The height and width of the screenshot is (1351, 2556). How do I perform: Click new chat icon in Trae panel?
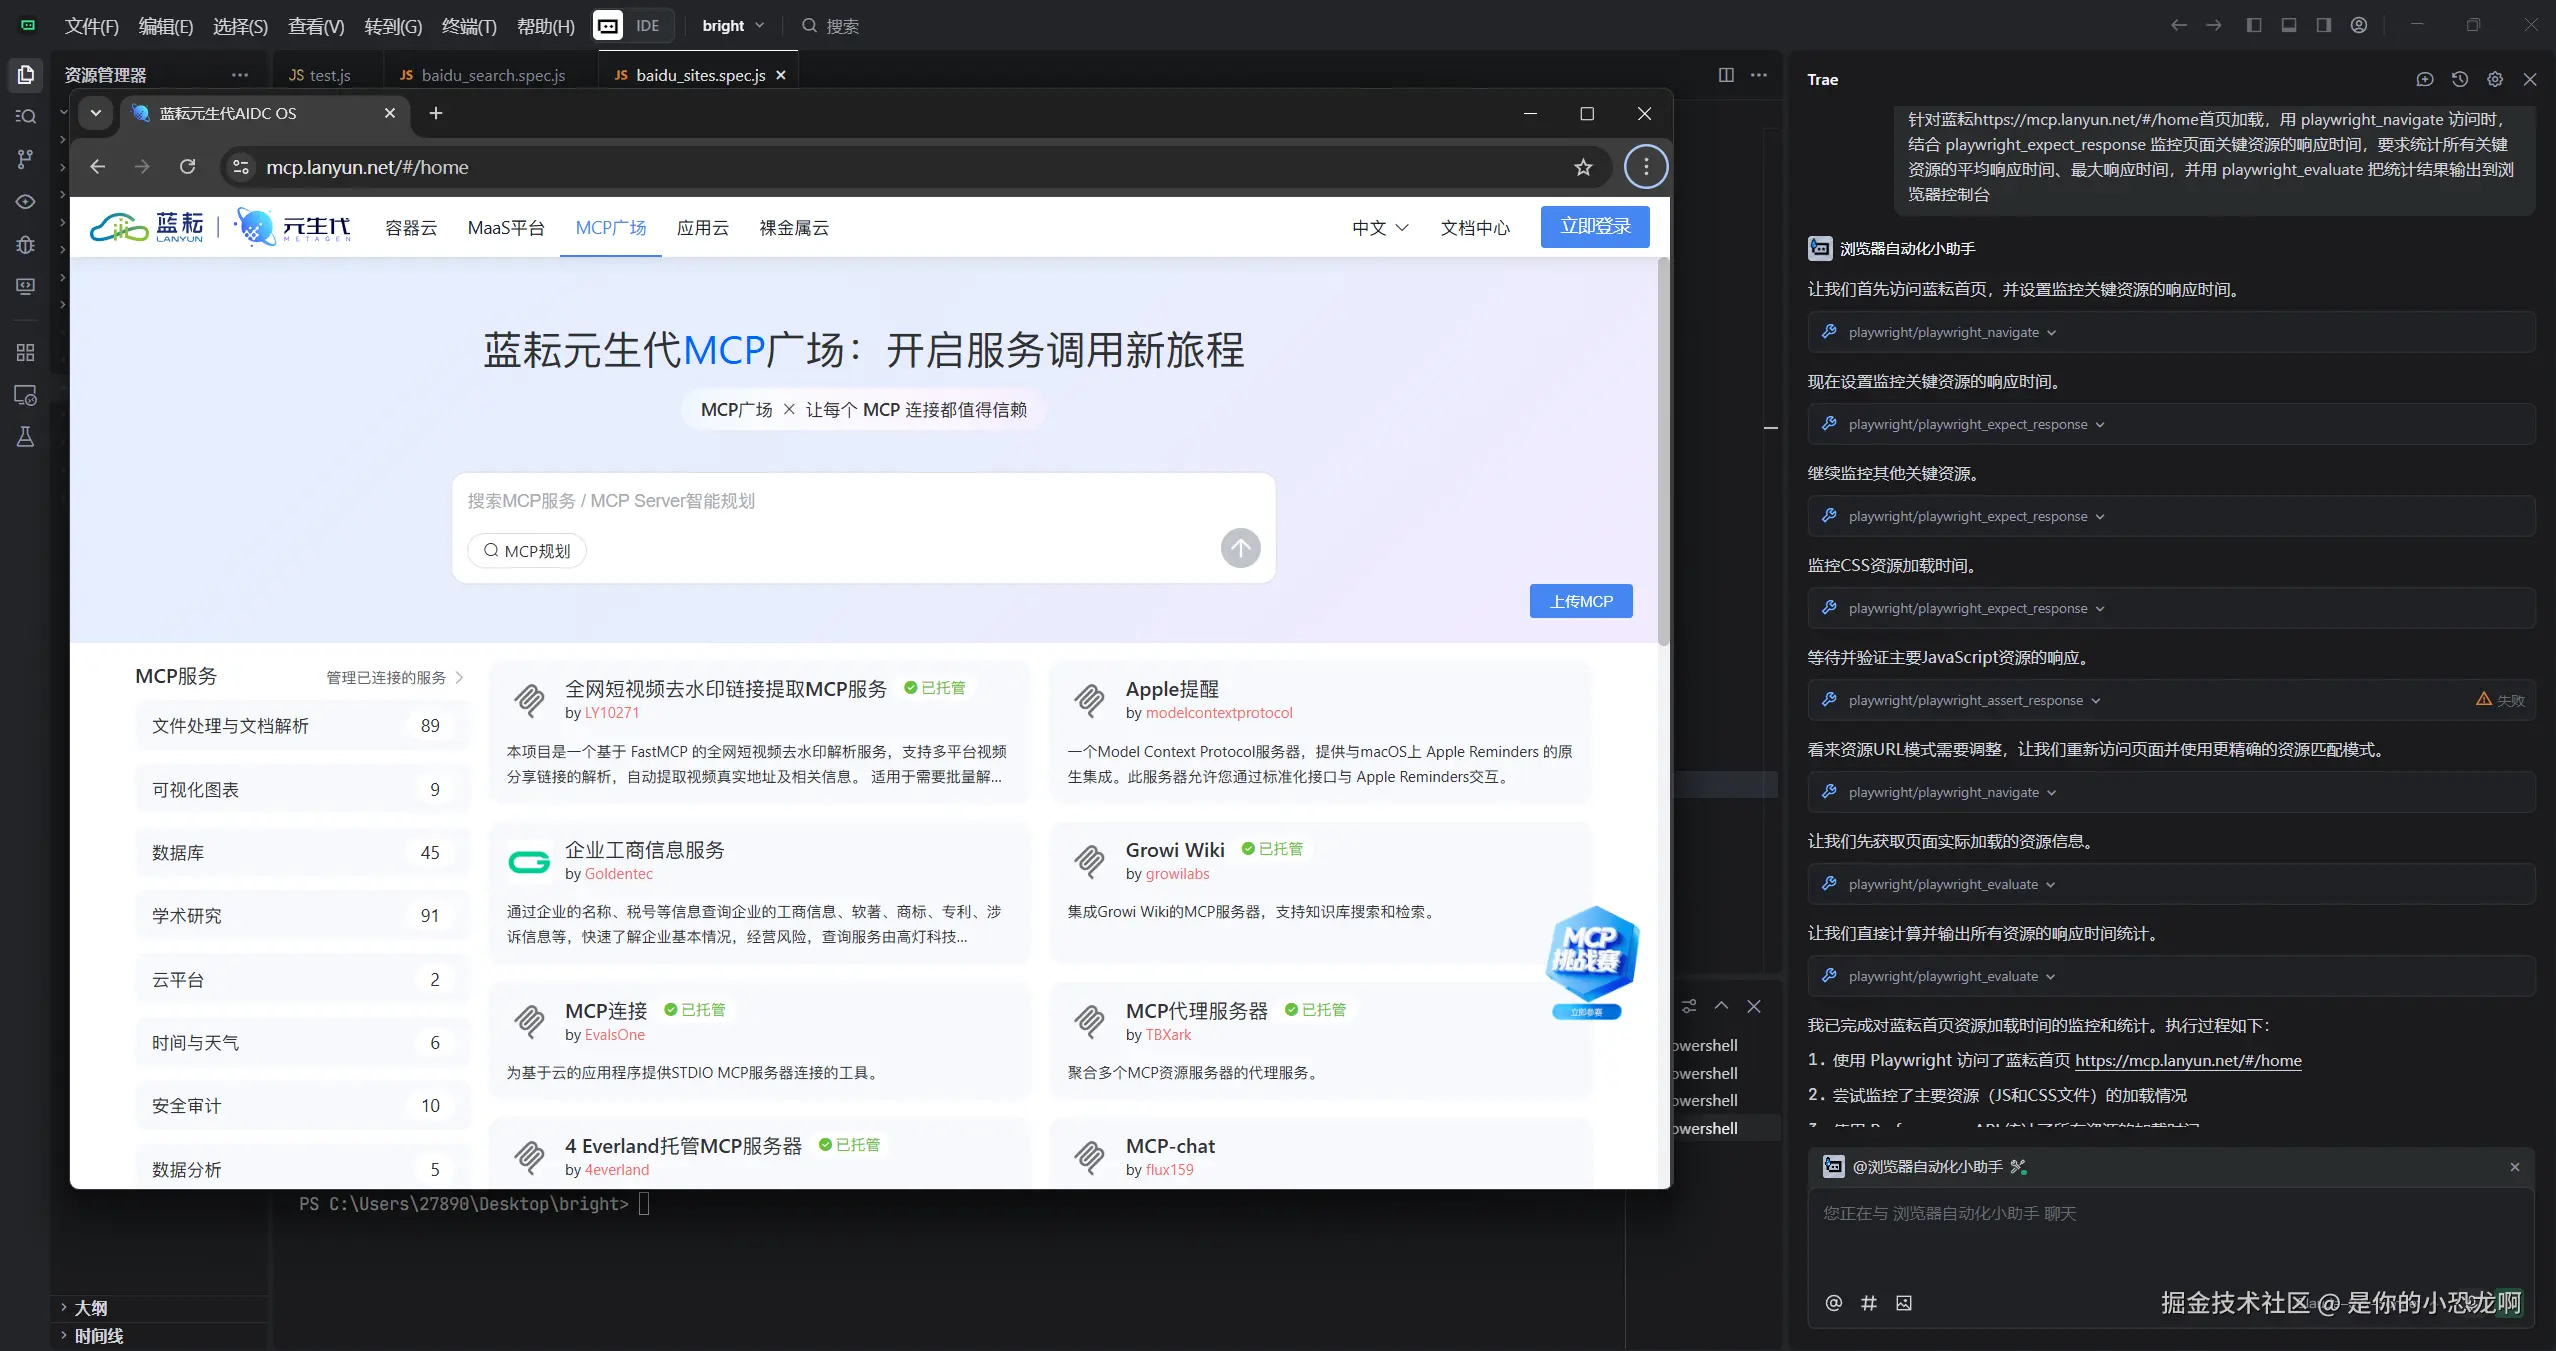point(2425,80)
